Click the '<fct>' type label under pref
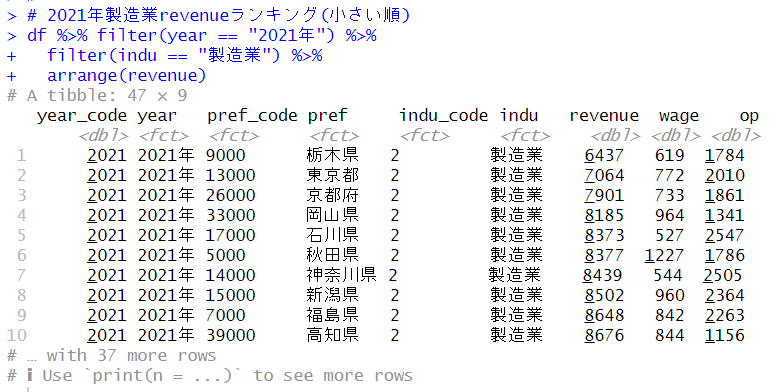Viewport: 777px width, 392px height. [x=334, y=136]
